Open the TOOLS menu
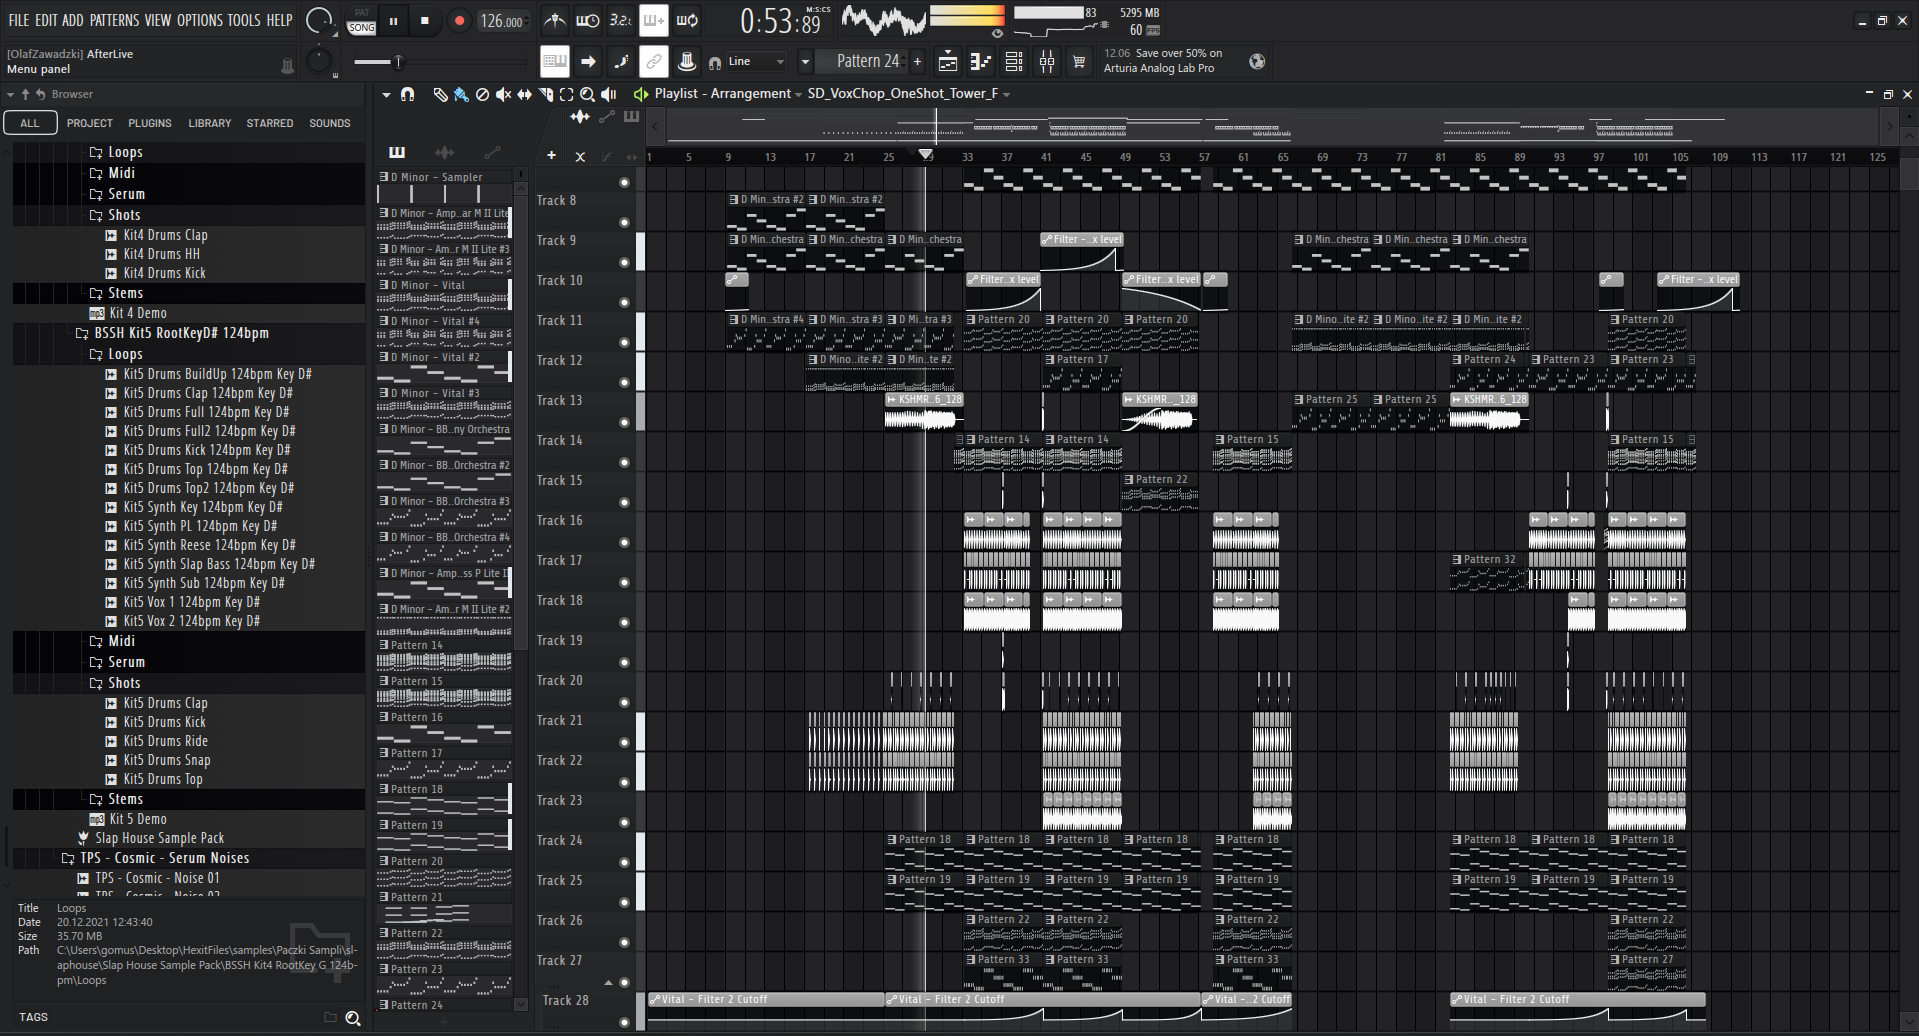The height and width of the screenshot is (1036, 1919). click(x=244, y=20)
